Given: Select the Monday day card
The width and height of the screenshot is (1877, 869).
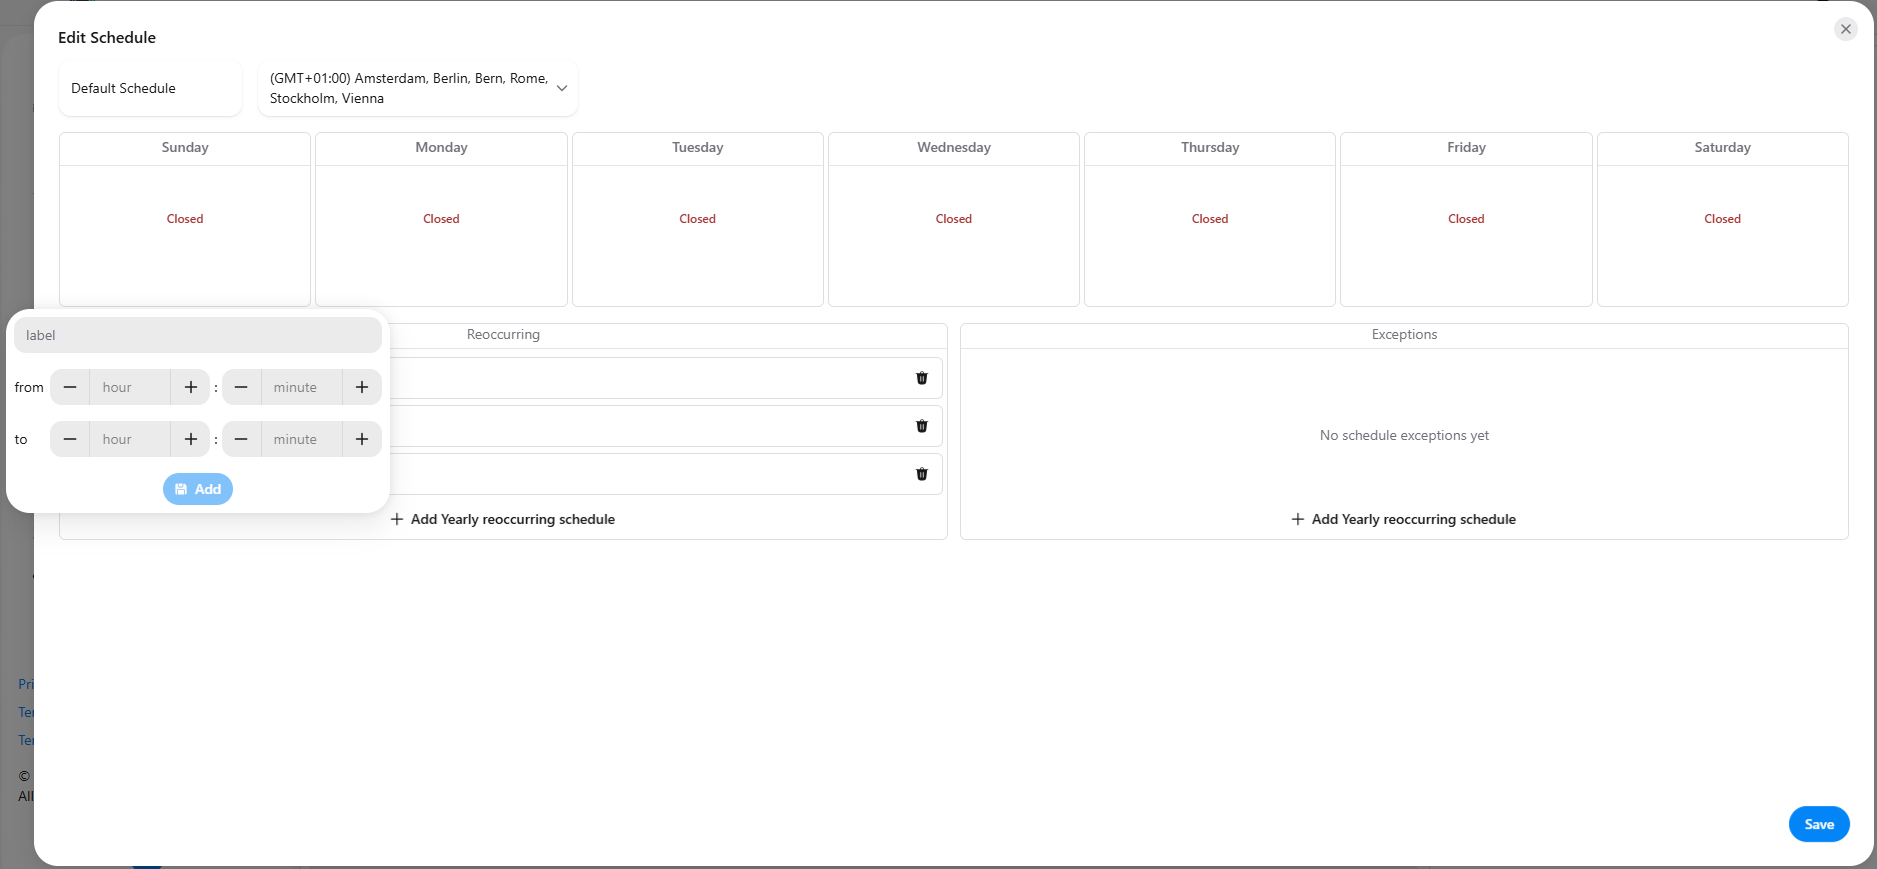Looking at the screenshot, I should [441, 219].
